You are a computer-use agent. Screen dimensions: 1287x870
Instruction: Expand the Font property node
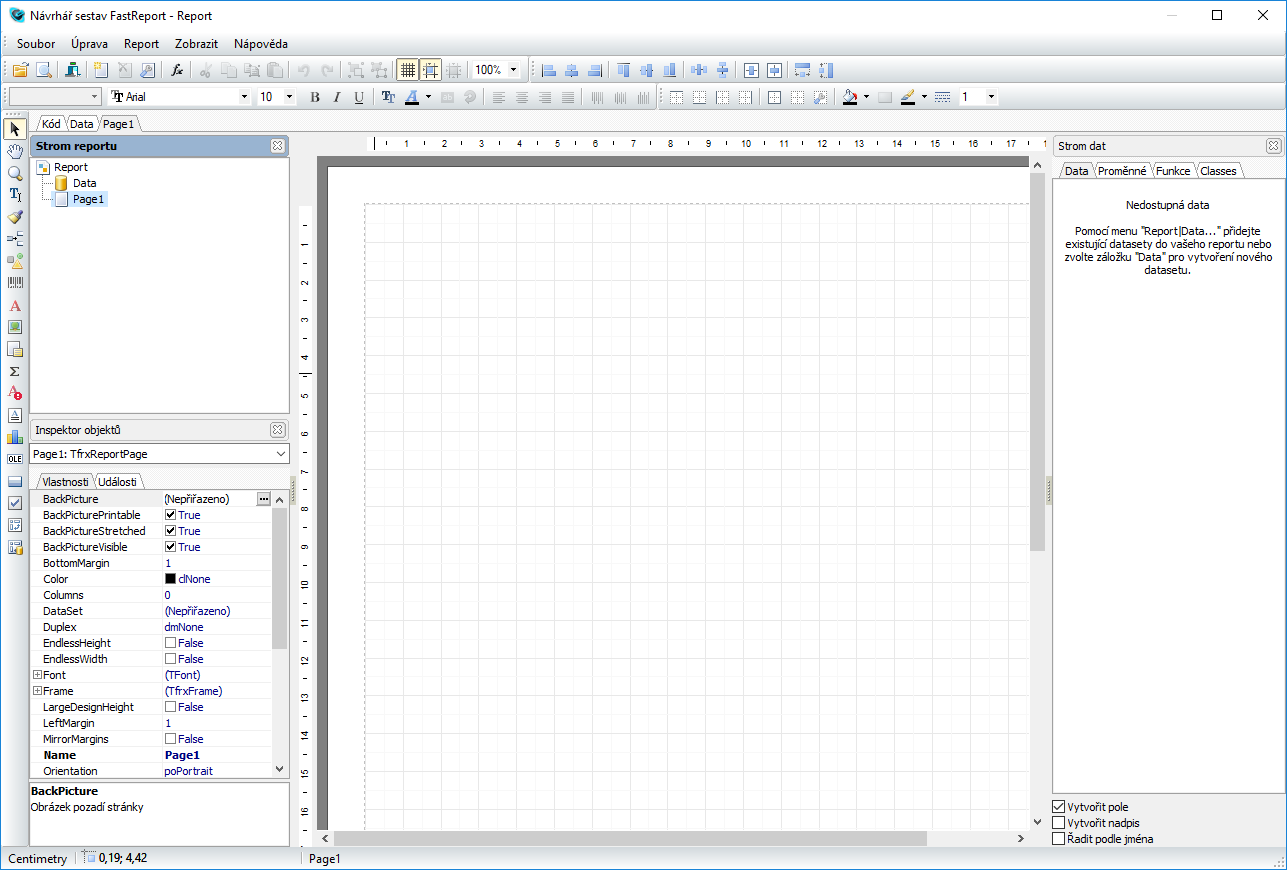(x=37, y=675)
